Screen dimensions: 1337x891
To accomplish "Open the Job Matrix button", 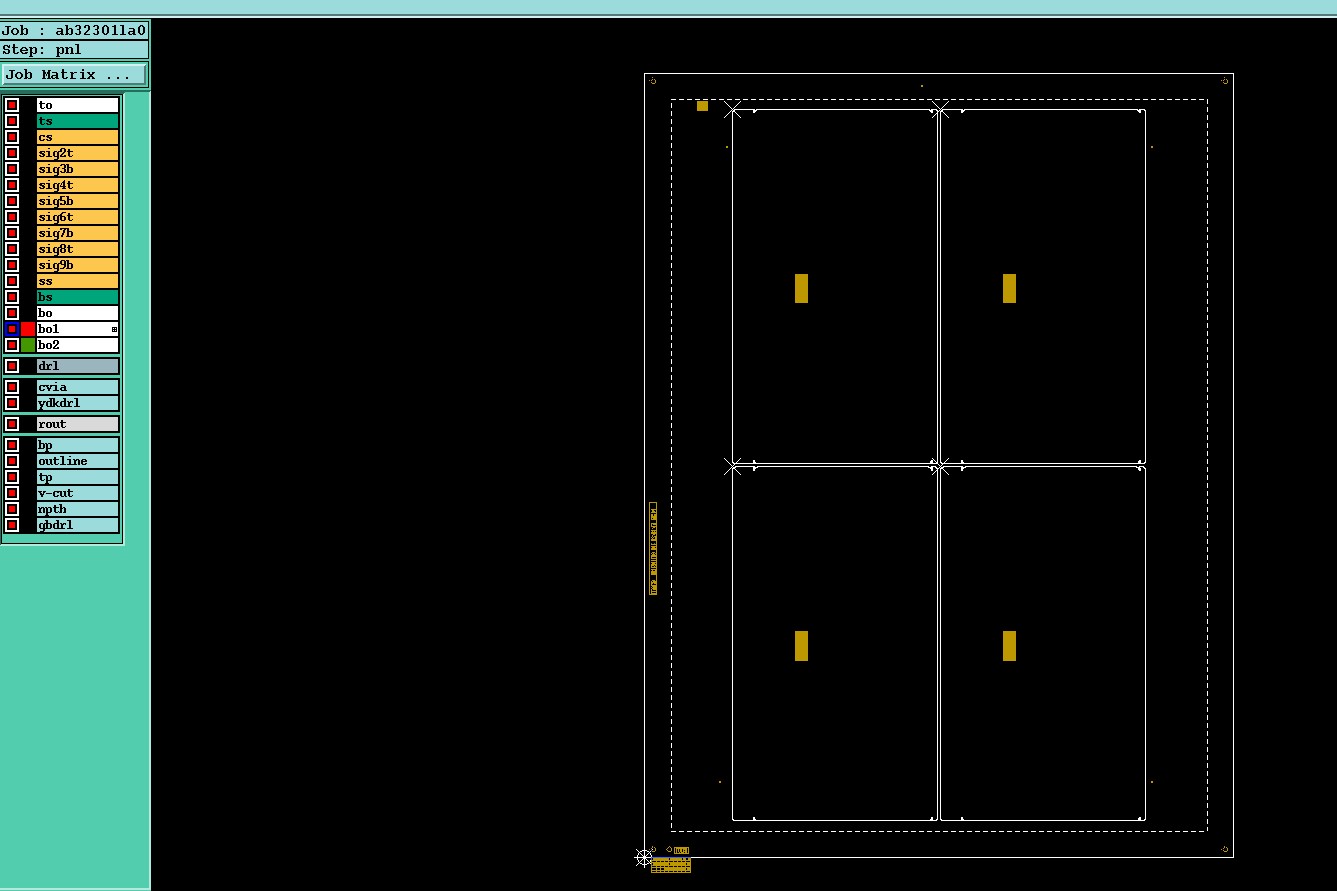I will (74, 75).
